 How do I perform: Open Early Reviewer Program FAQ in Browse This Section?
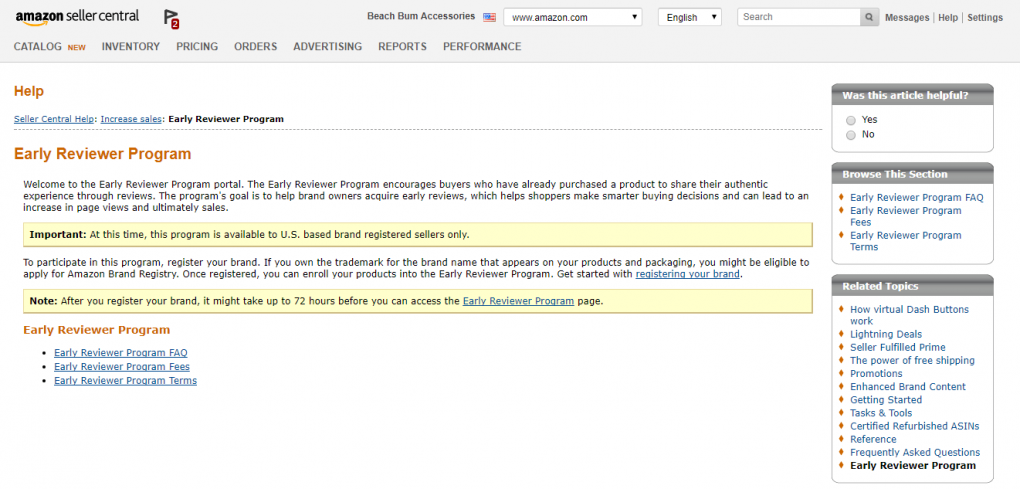[917, 198]
